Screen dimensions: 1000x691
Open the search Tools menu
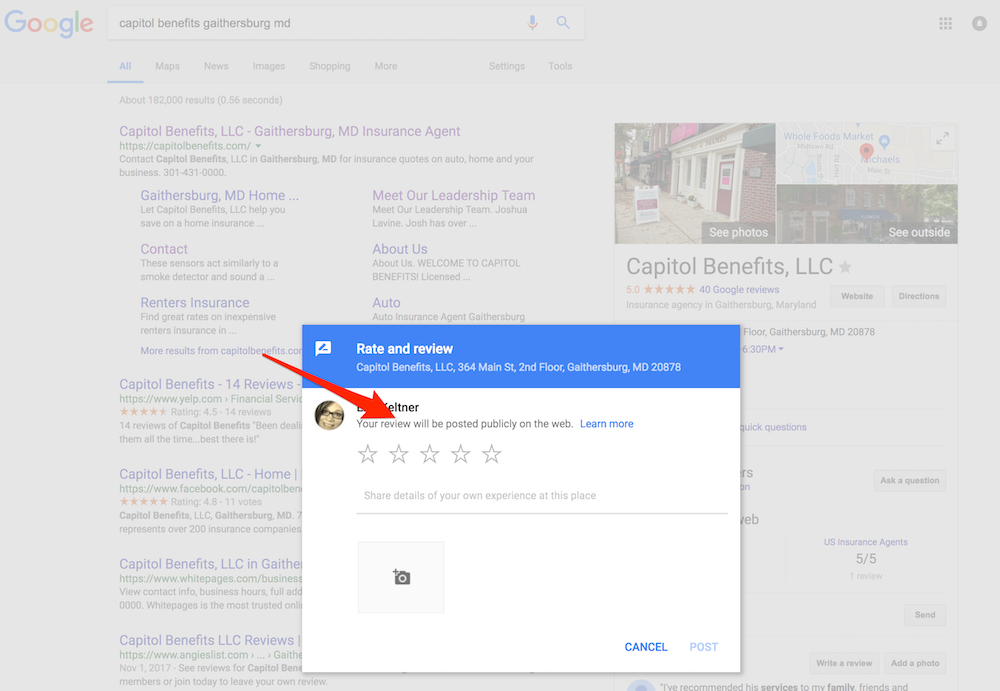click(560, 66)
